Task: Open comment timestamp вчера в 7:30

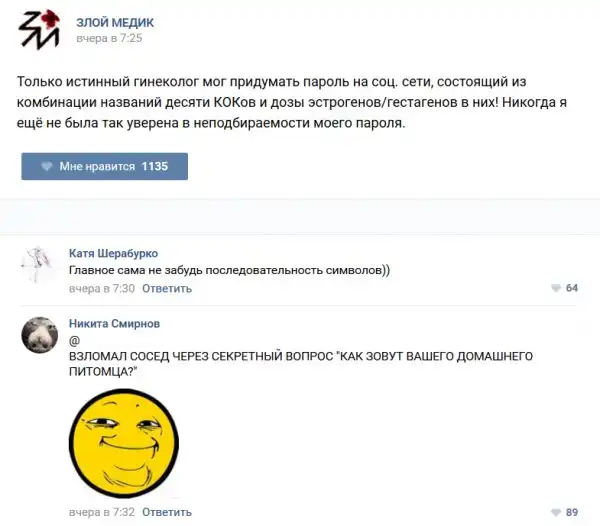Action: pyautogui.click(x=102, y=288)
